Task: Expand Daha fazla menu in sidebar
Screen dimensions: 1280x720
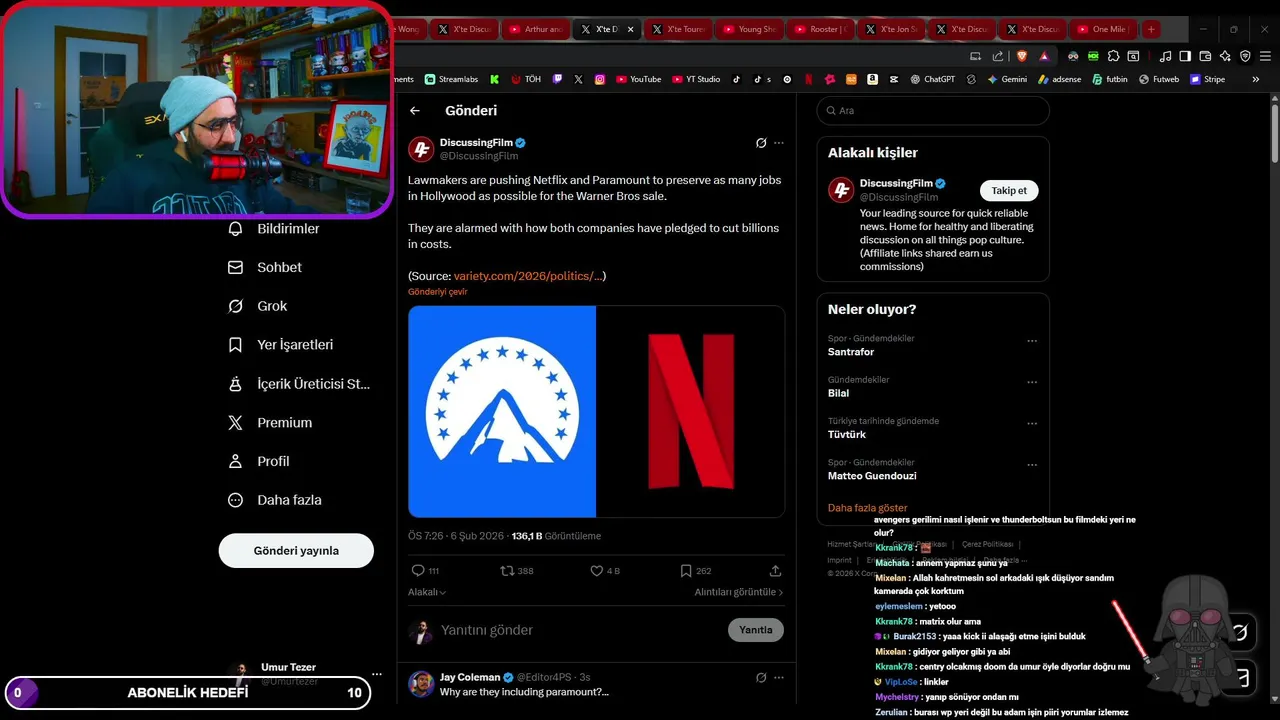Action: coord(275,500)
